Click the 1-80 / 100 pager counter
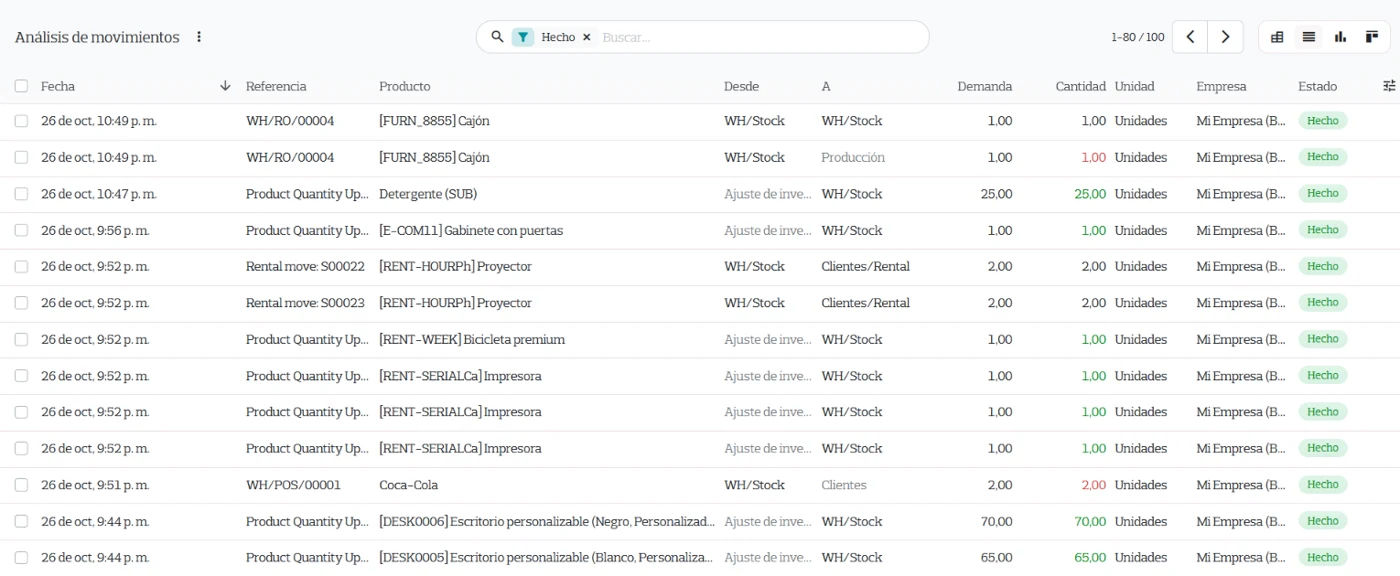 (1137, 37)
